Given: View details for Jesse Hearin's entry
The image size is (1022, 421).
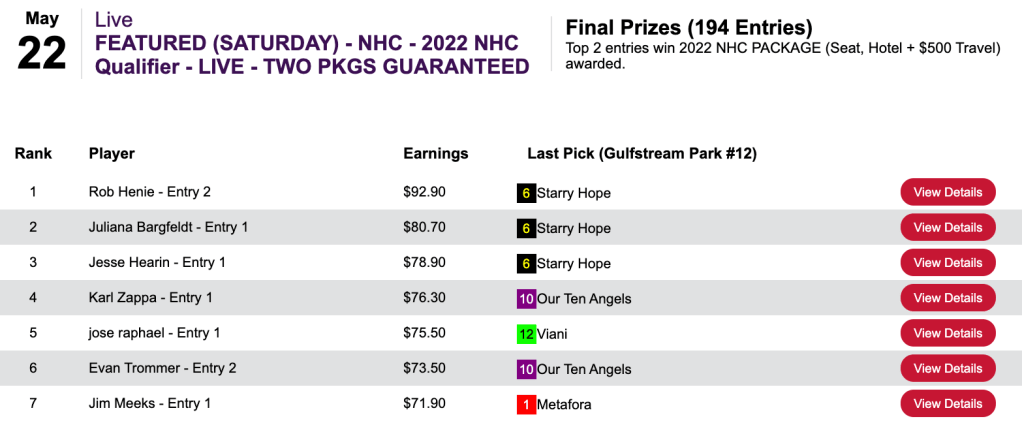Looking at the screenshot, I should (x=947, y=263).
